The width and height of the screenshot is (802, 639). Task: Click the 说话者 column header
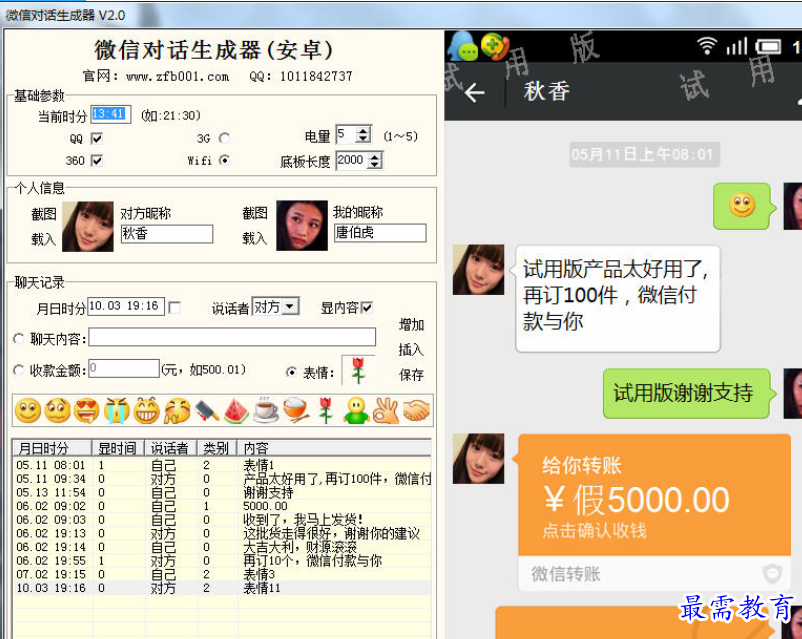coord(170,448)
